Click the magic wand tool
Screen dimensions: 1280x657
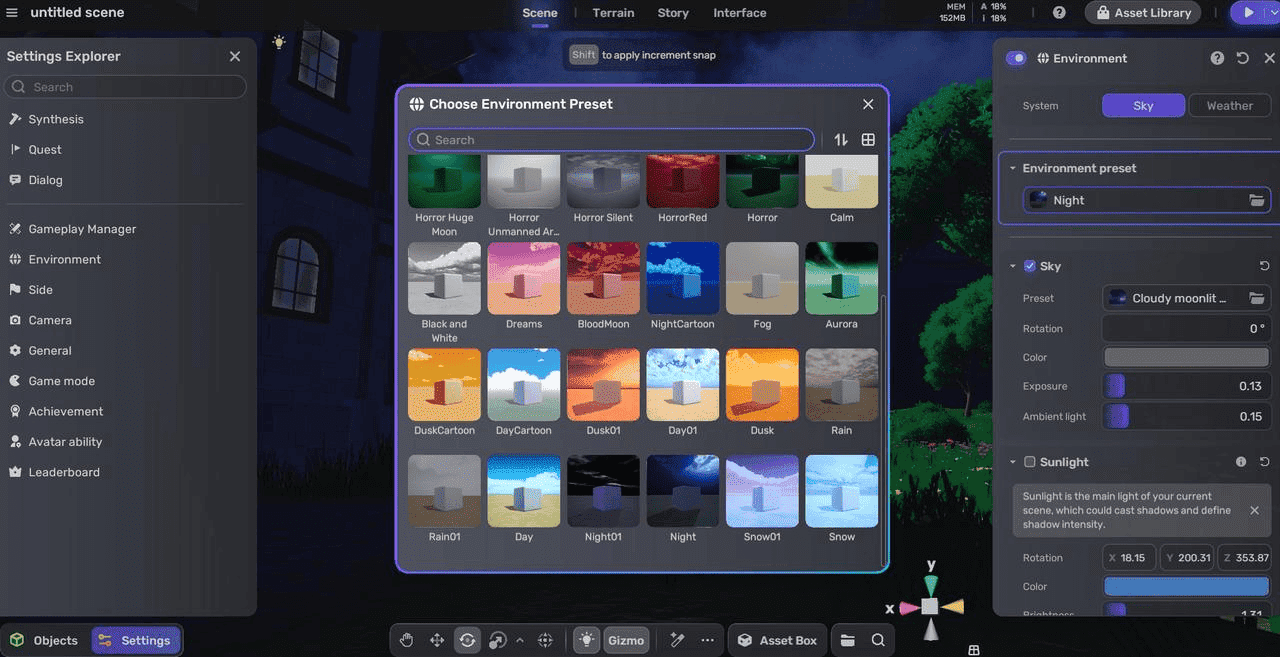click(x=677, y=640)
